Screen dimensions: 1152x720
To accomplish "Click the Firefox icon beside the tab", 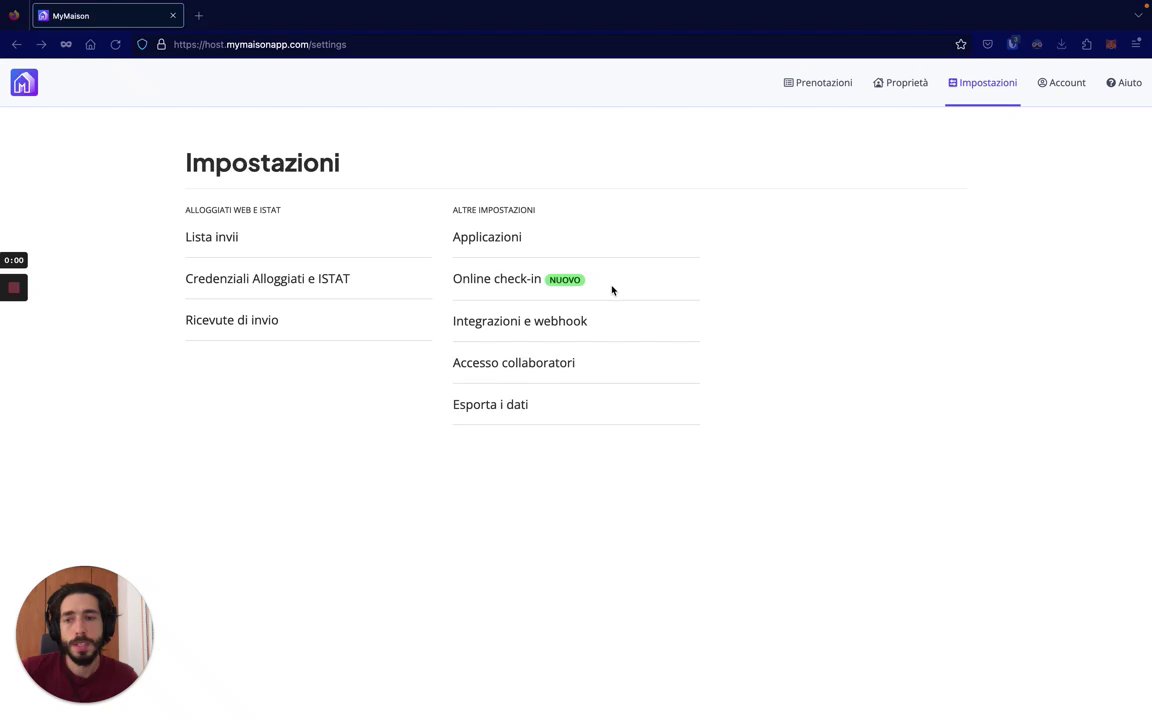I will coord(14,15).
